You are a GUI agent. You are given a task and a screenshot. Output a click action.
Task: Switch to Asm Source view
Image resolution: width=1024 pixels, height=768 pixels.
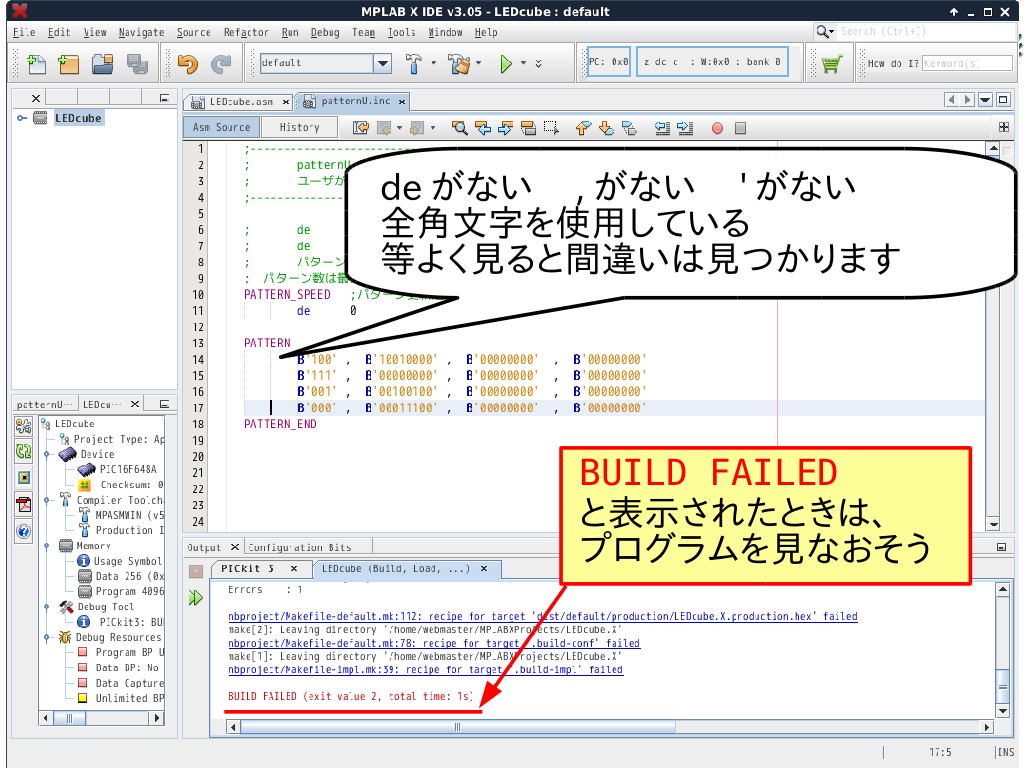click(221, 127)
